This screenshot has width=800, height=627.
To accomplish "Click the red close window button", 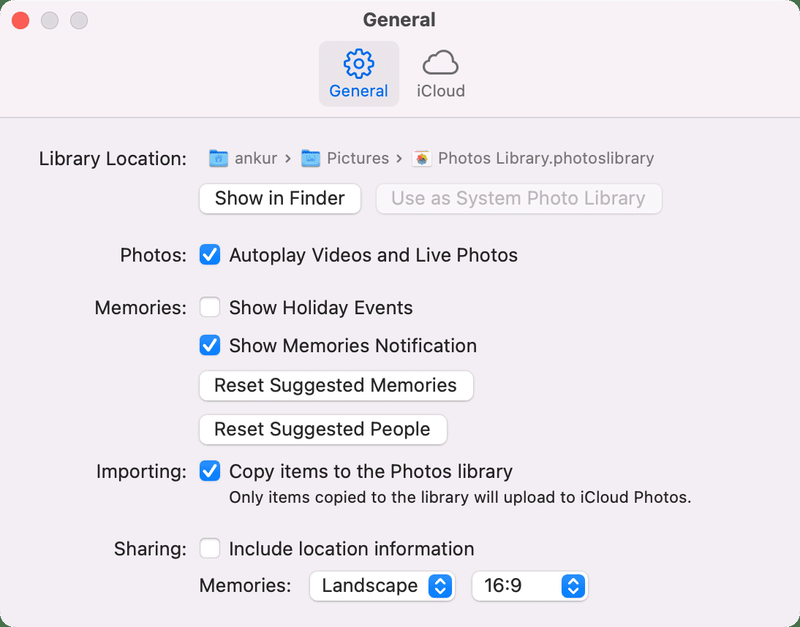I will coord(20,20).
